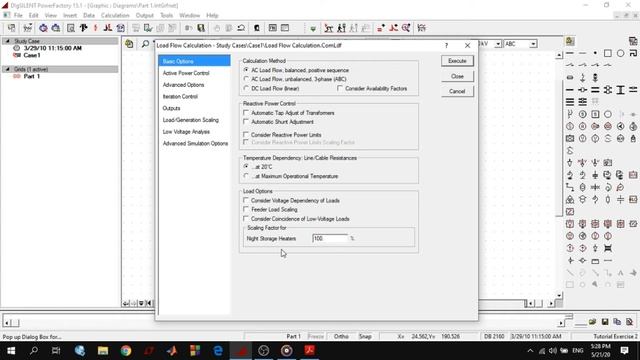Open the Advanced Simulation Options page

coord(195,144)
